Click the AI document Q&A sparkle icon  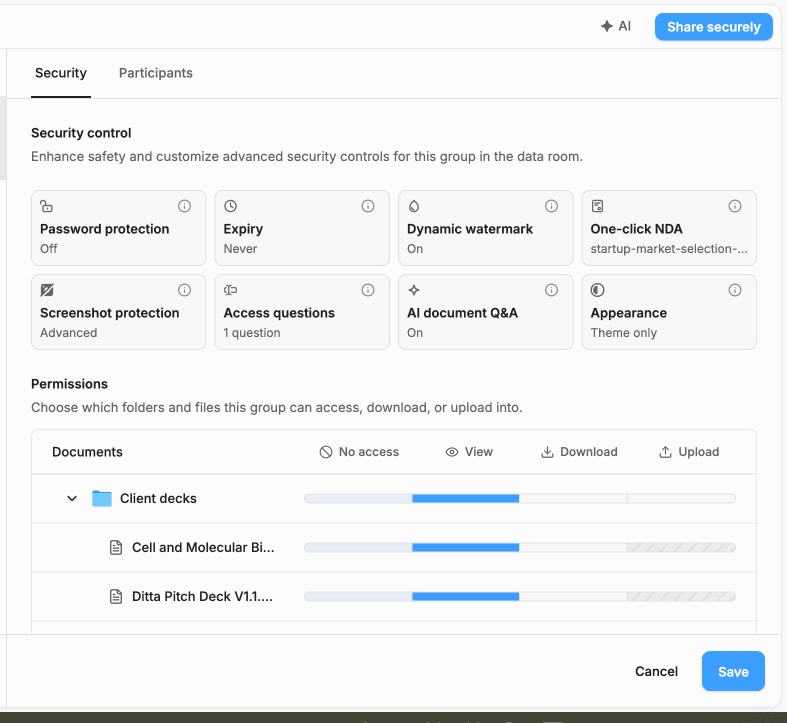click(414, 290)
